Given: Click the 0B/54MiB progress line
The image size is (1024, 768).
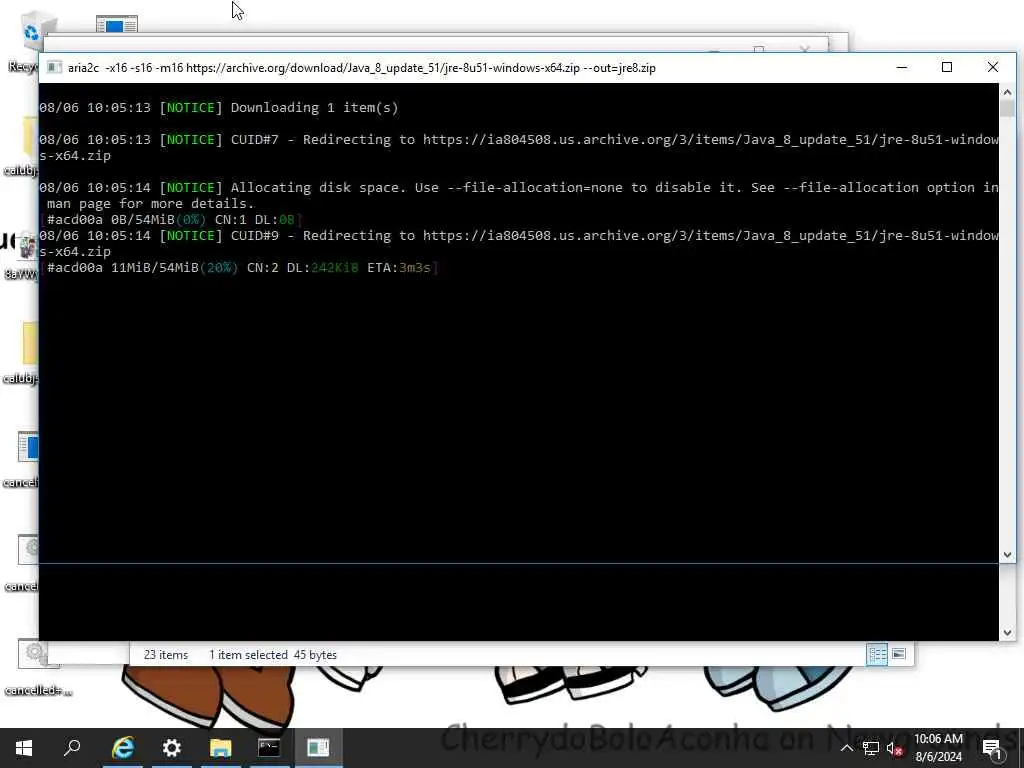Looking at the screenshot, I should (171, 219).
